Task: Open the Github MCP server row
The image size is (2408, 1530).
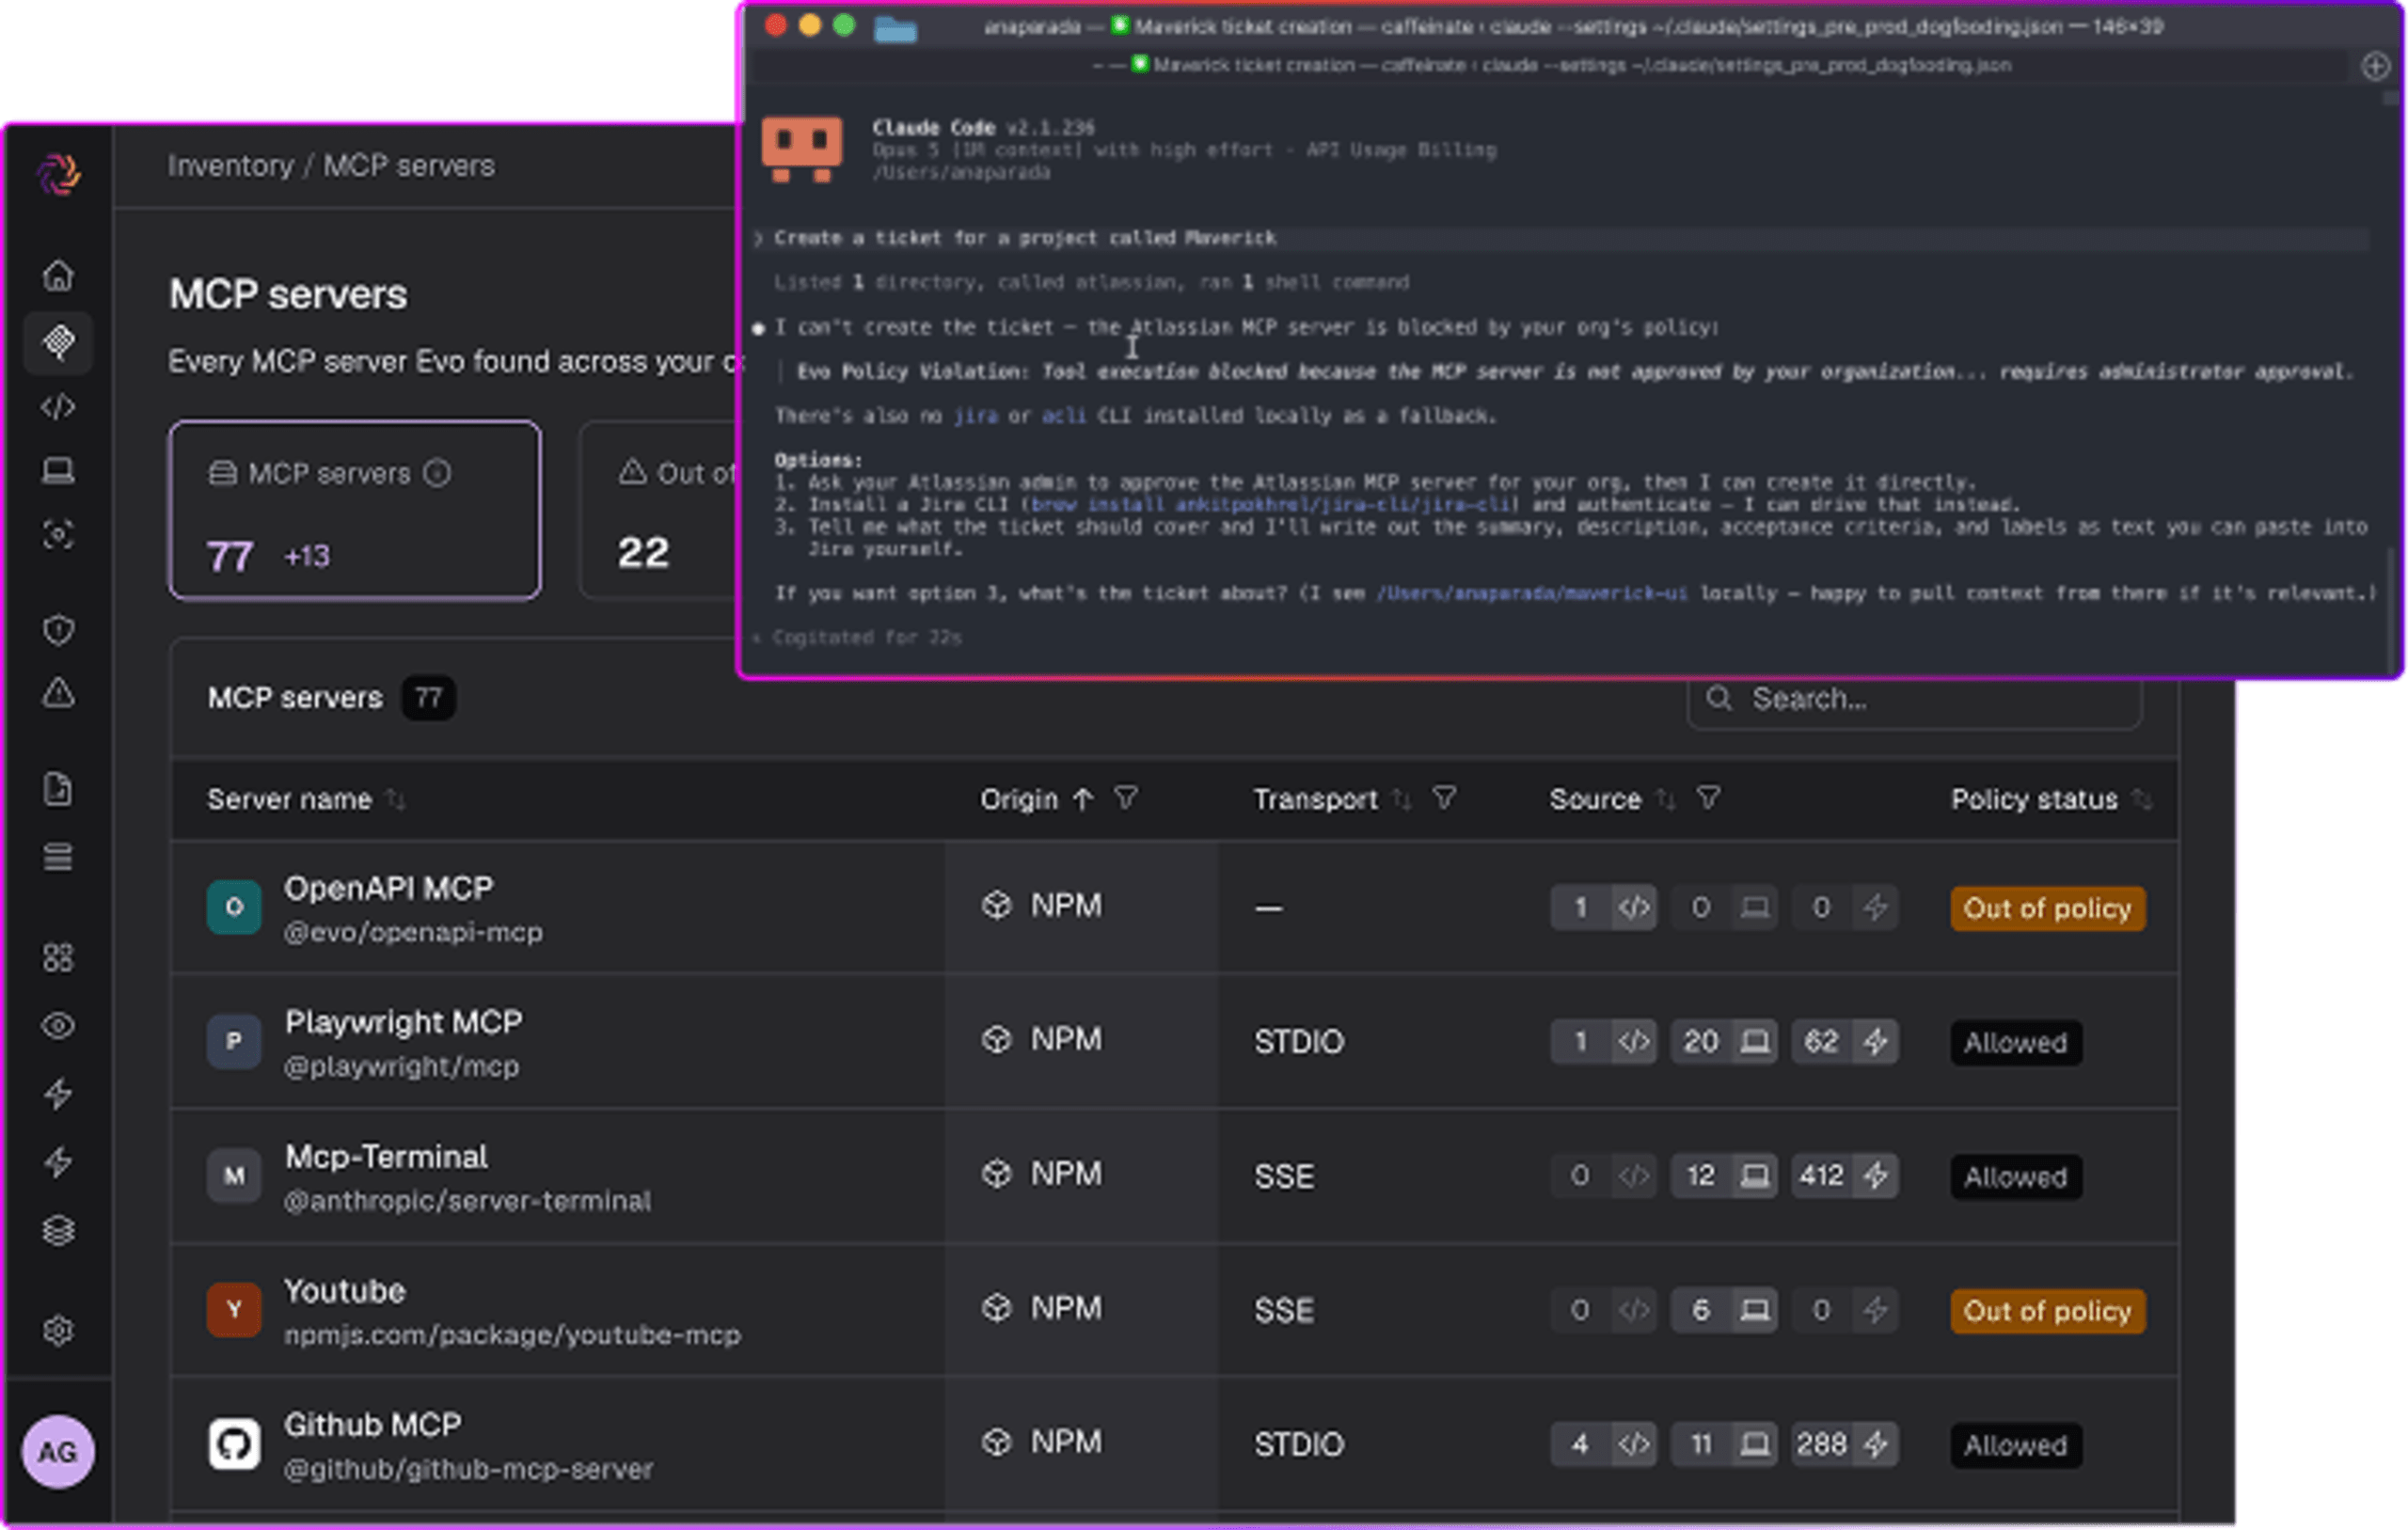Action: click(1174, 1444)
